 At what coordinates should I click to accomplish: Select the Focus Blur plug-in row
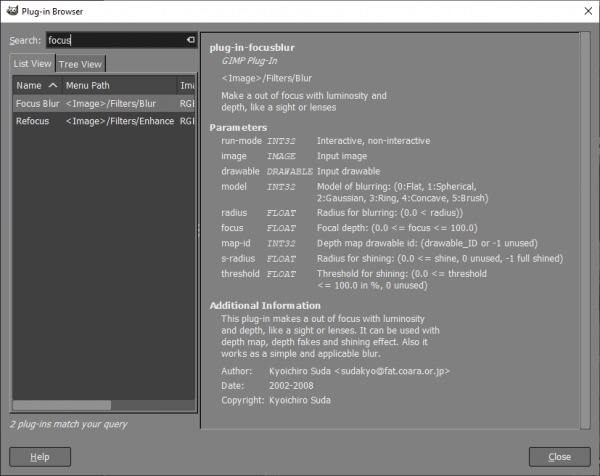tap(104, 104)
